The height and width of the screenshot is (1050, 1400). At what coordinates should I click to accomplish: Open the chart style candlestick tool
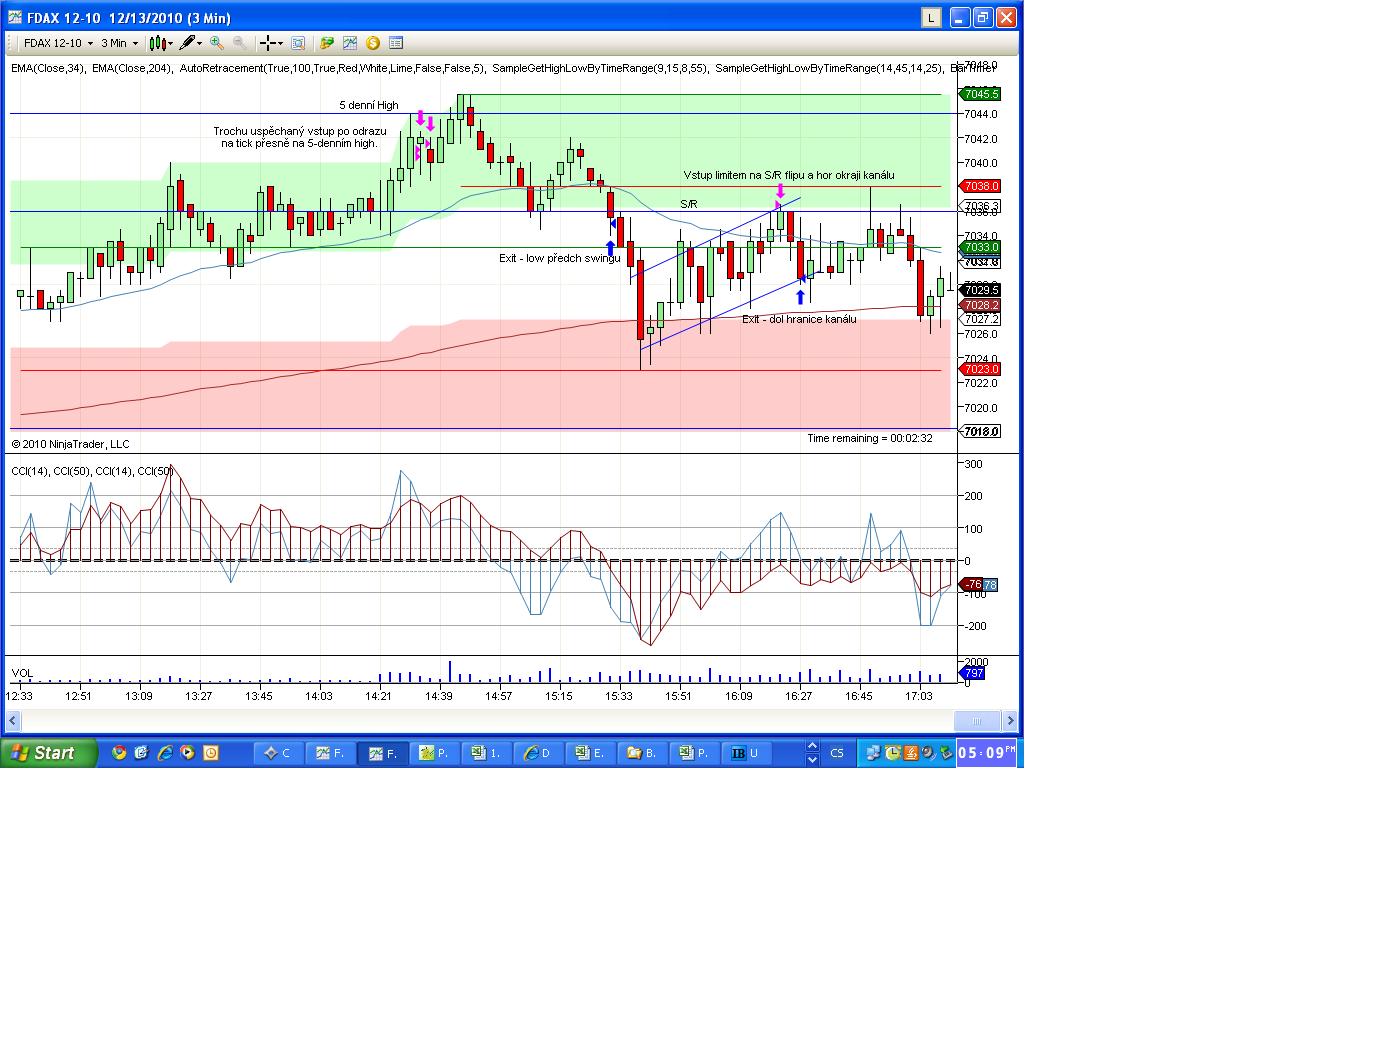pos(157,43)
